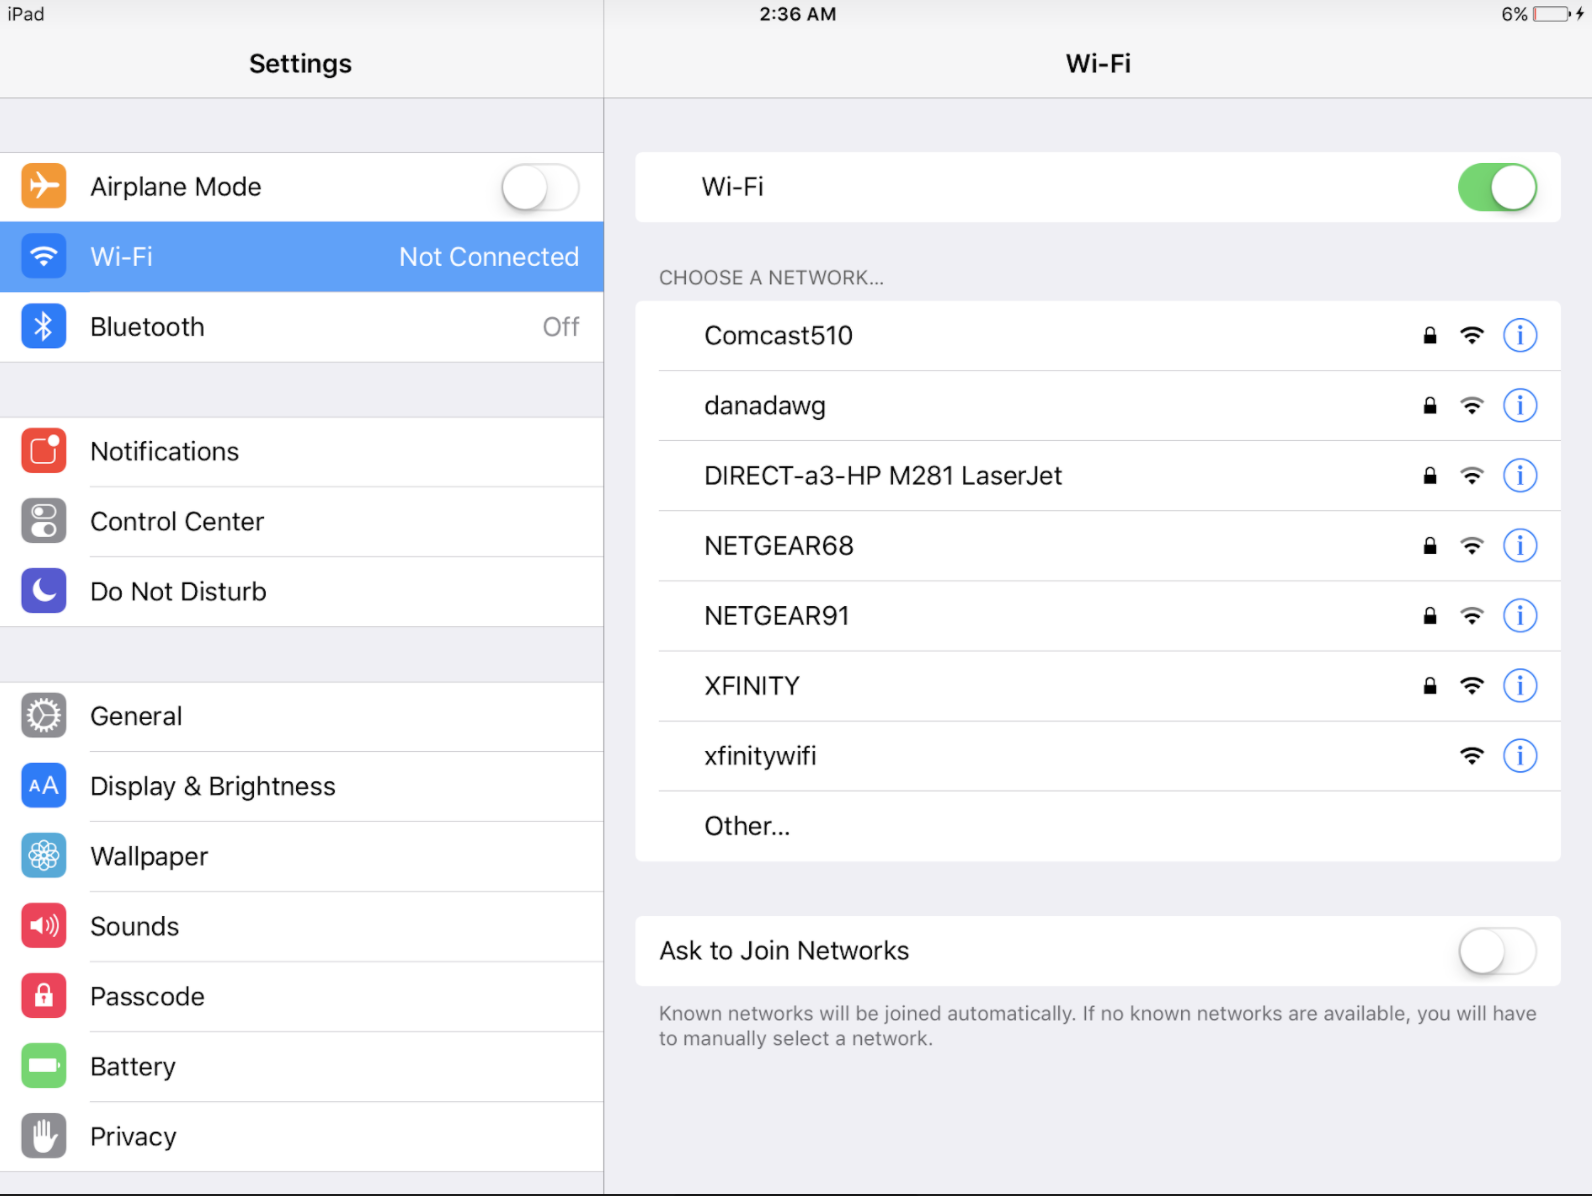Tap battery indicator in status bar

pyautogui.click(x=1551, y=14)
